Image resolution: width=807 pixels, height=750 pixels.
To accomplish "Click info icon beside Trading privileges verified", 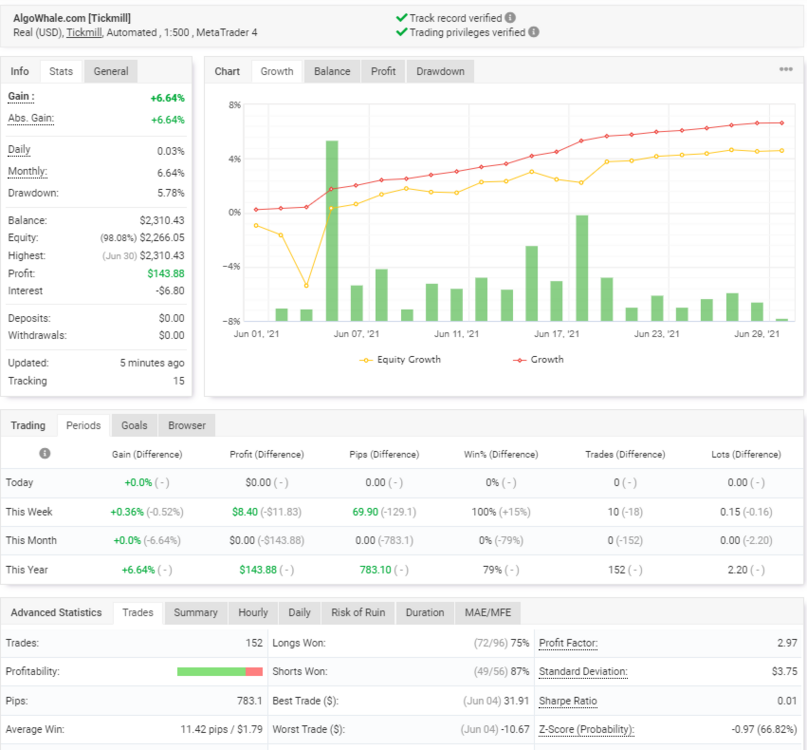I will (x=534, y=32).
